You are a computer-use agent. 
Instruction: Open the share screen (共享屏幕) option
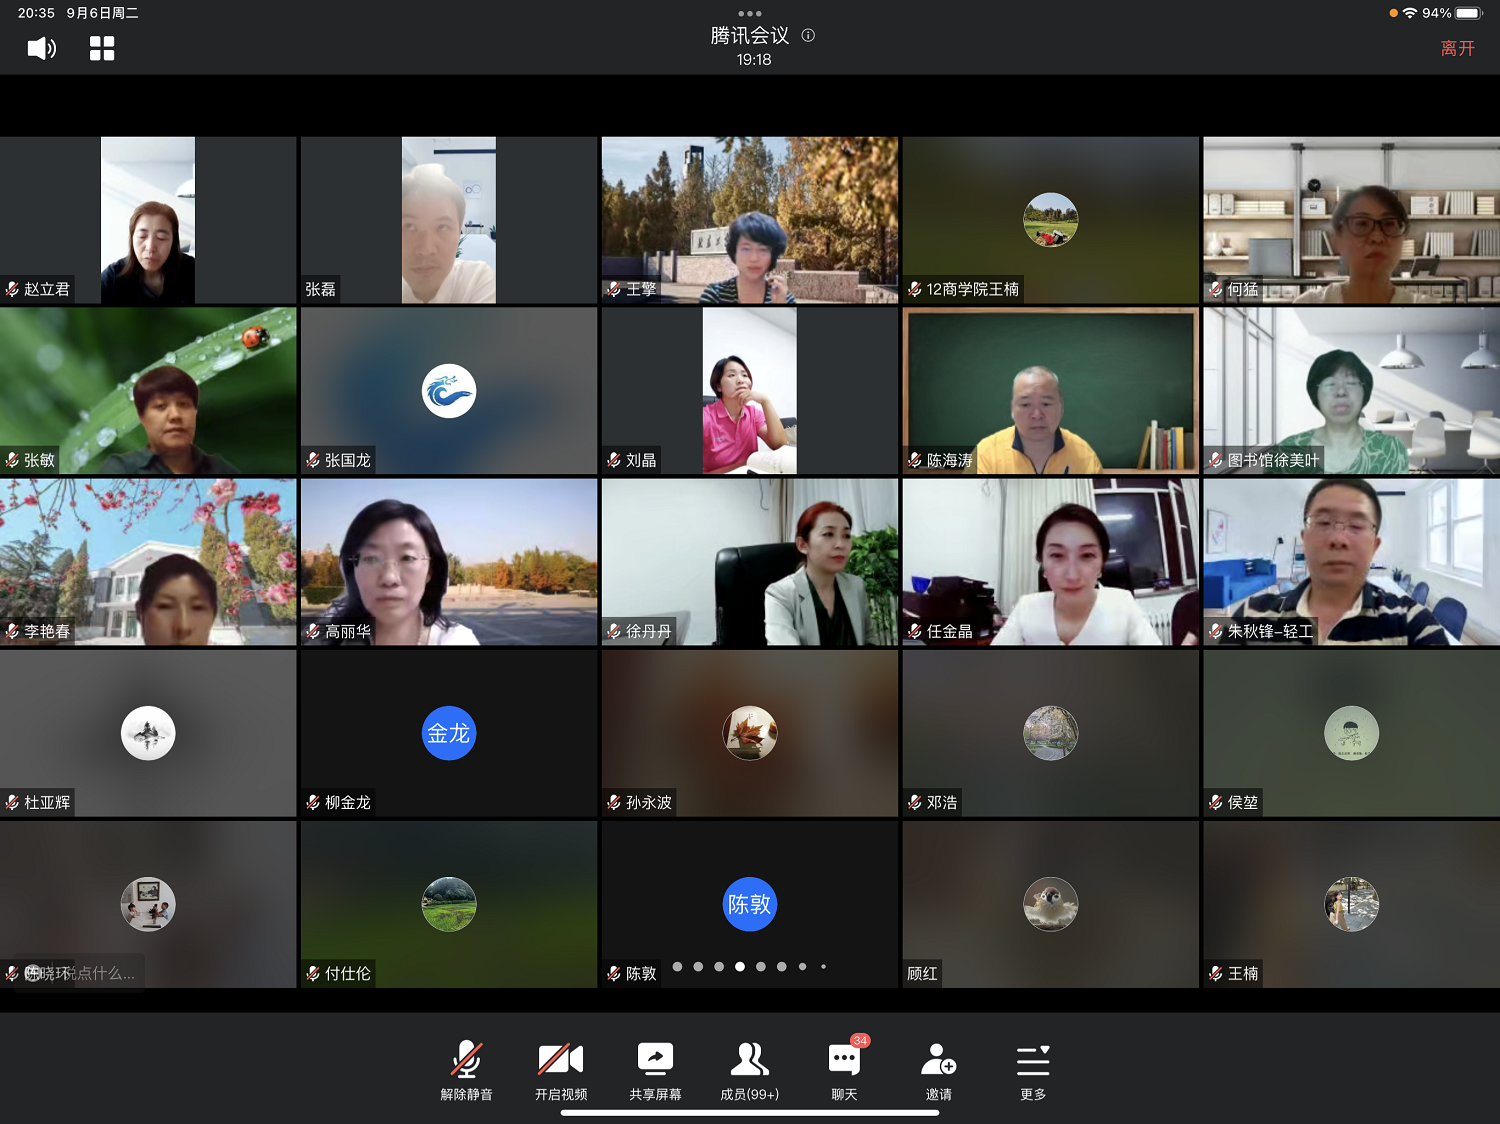655,1070
